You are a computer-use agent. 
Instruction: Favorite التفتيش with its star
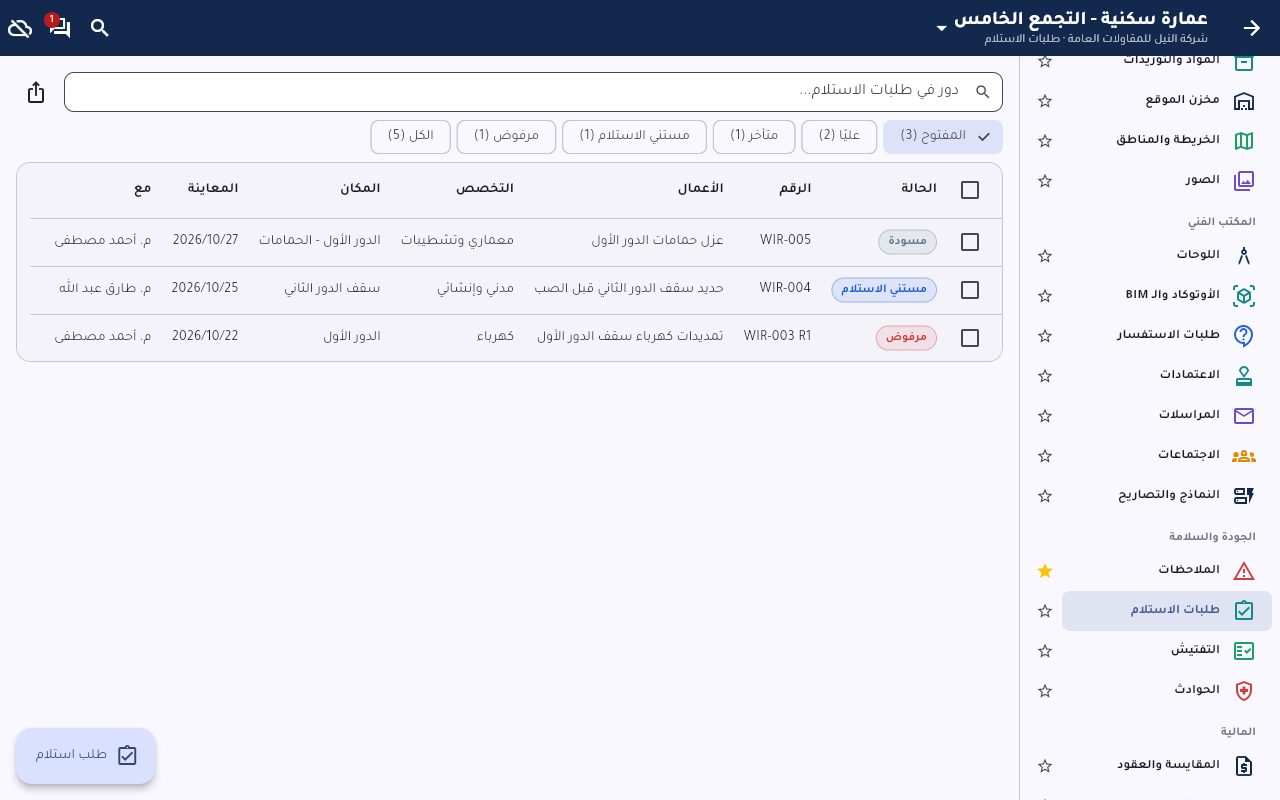(1045, 651)
